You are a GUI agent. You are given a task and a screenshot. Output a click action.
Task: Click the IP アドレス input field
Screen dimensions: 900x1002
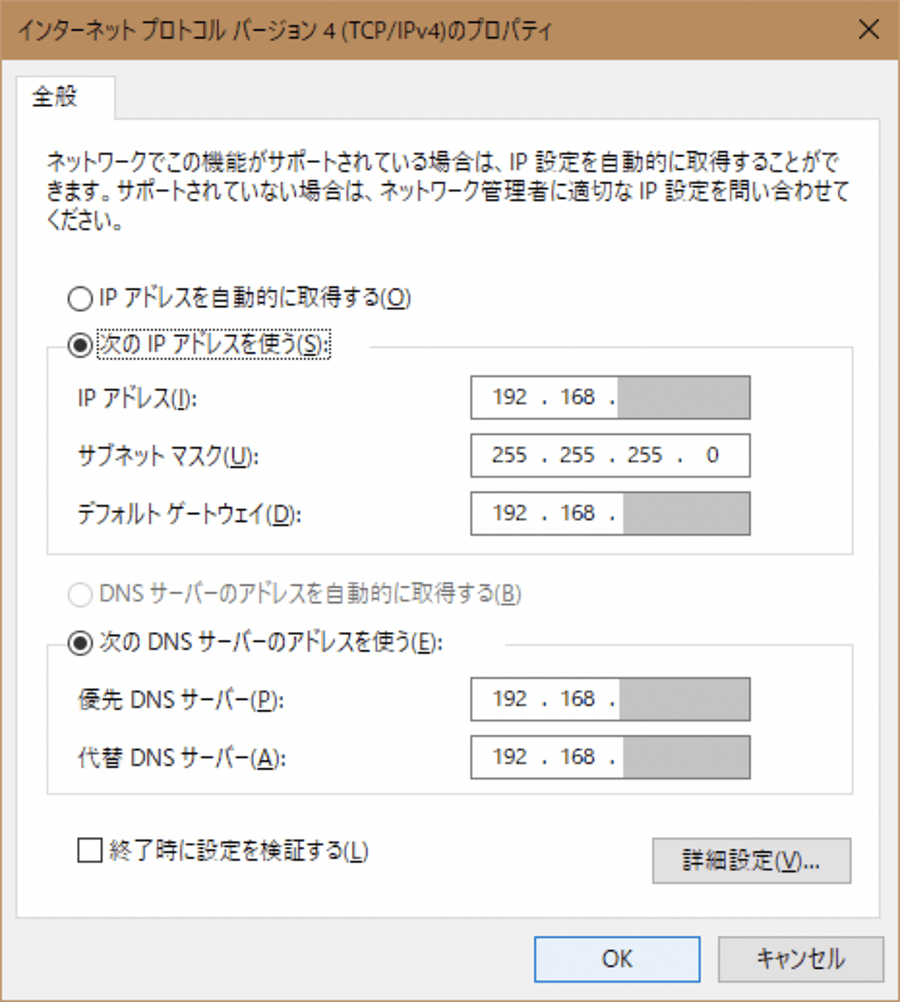(x=610, y=398)
